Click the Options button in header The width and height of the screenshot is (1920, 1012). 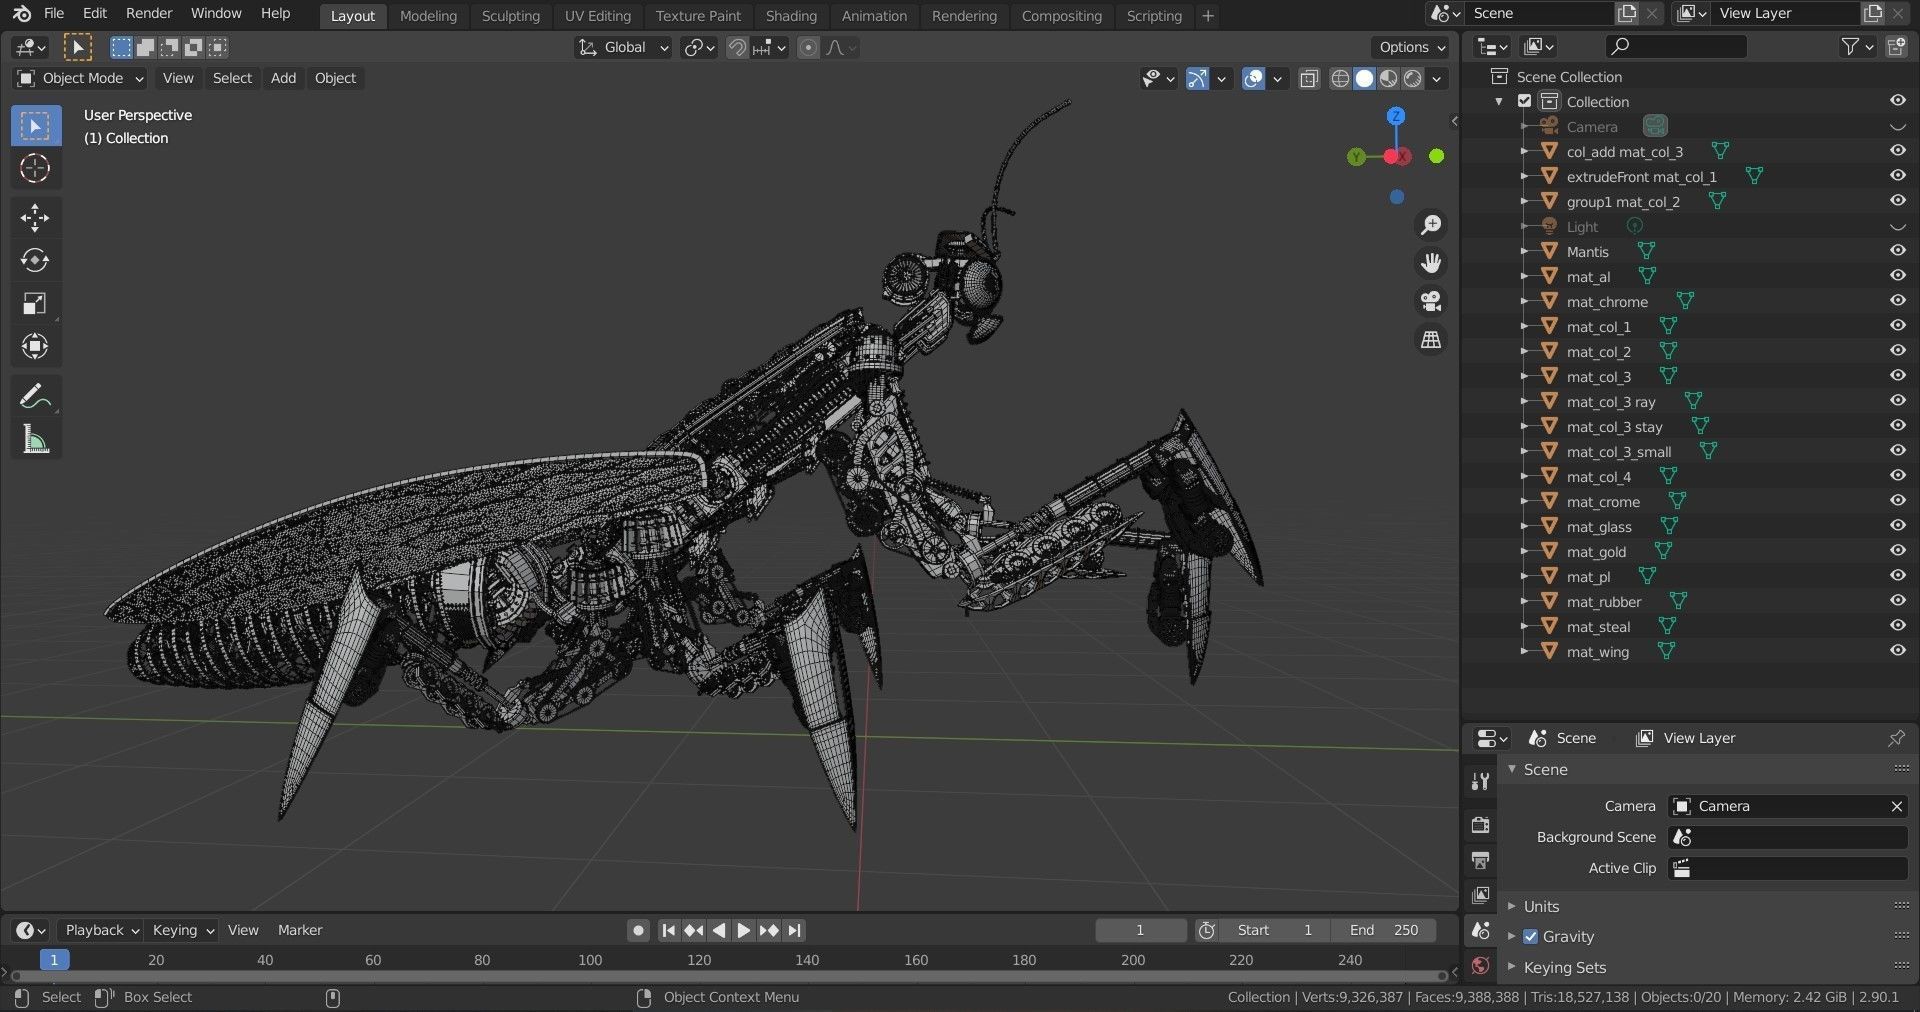(1411, 47)
